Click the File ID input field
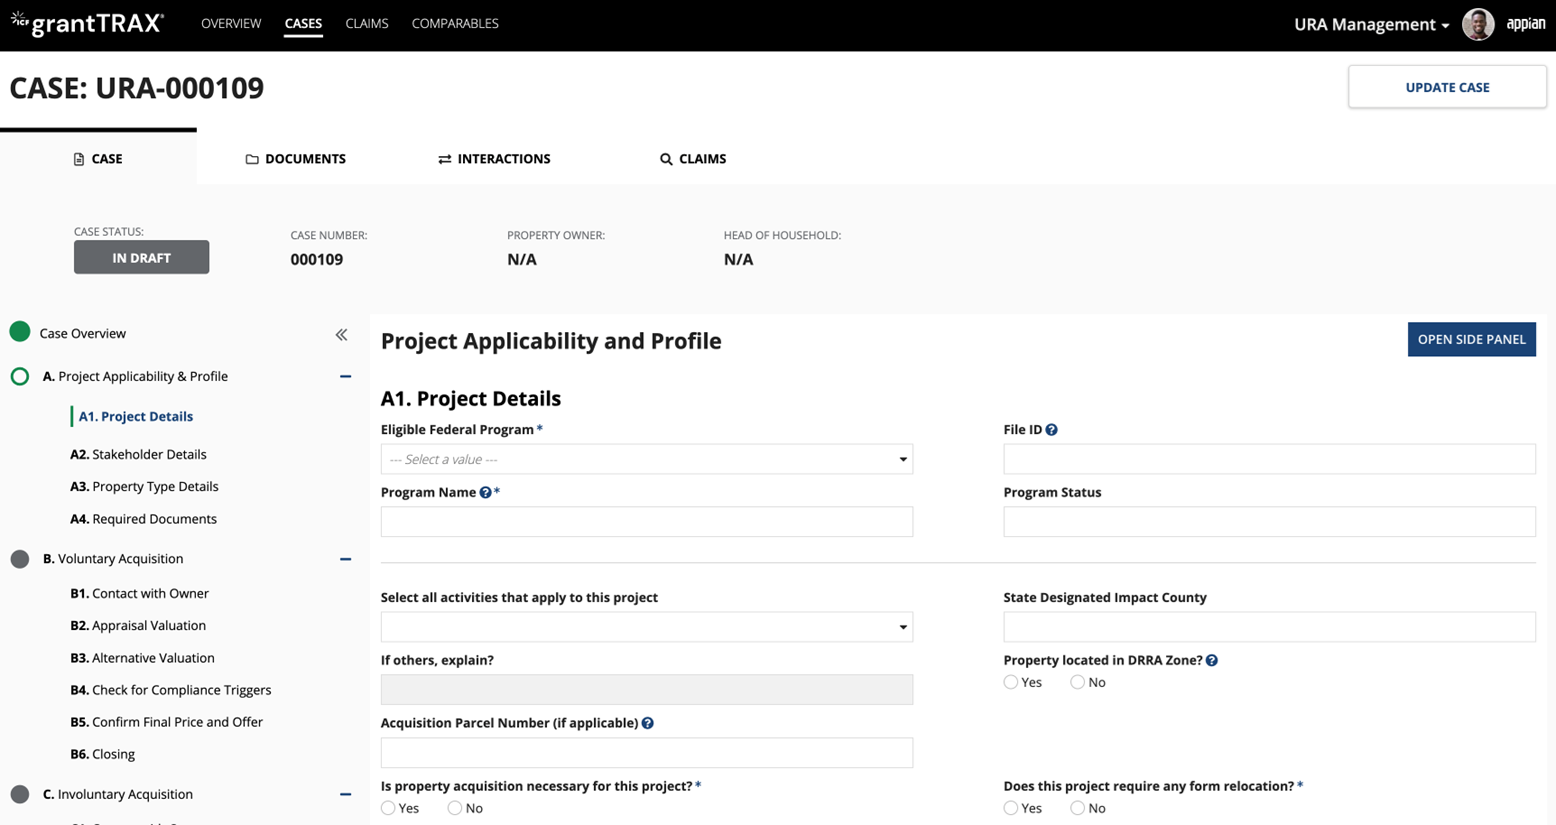Viewport: 1556px width, 825px height. [x=1269, y=459]
